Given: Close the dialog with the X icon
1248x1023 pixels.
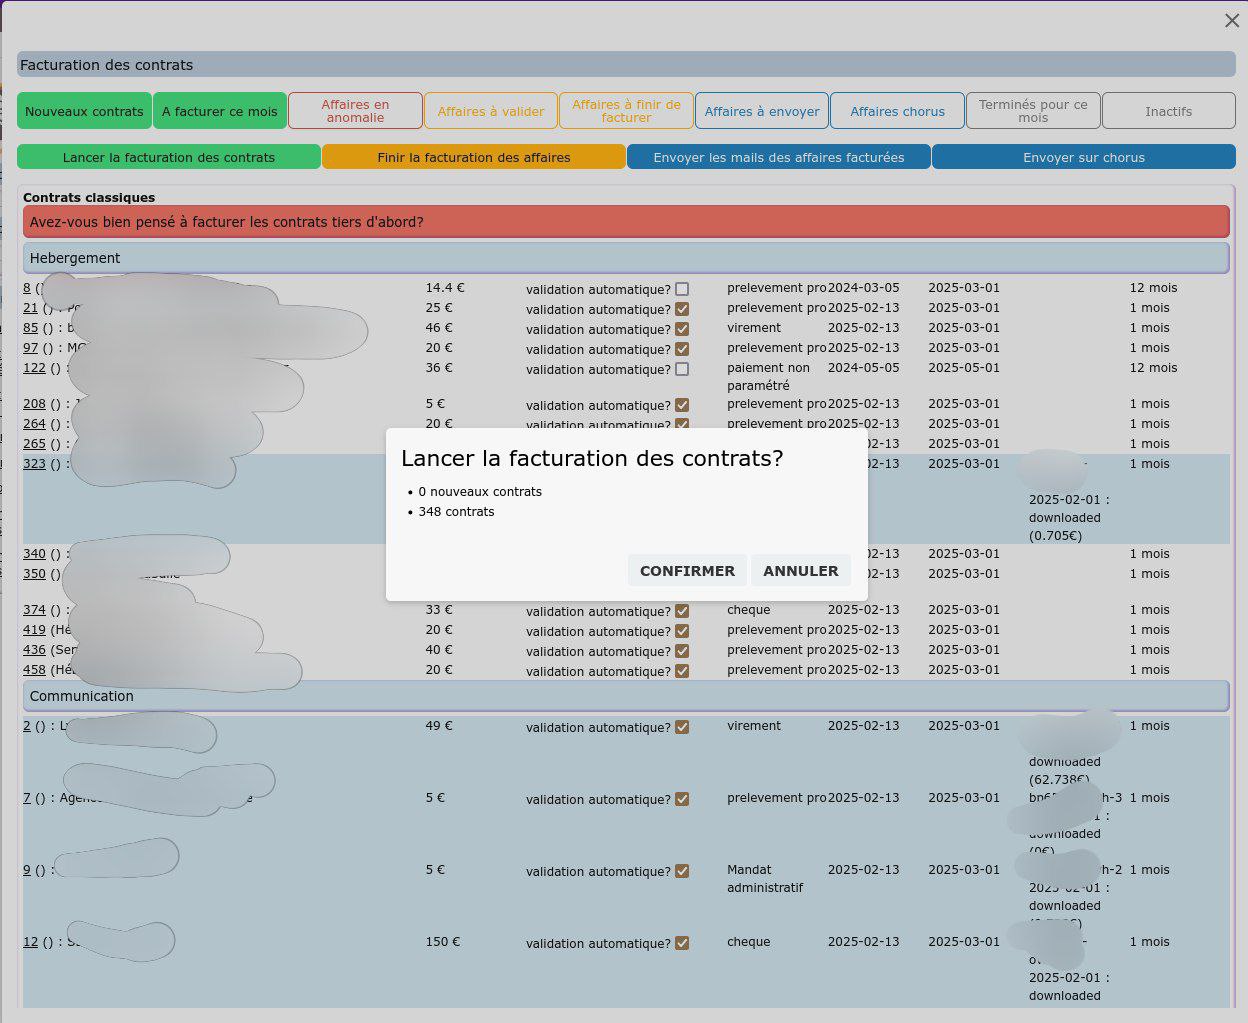Looking at the screenshot, I should pyautogui.click(x=1231, y=21).
